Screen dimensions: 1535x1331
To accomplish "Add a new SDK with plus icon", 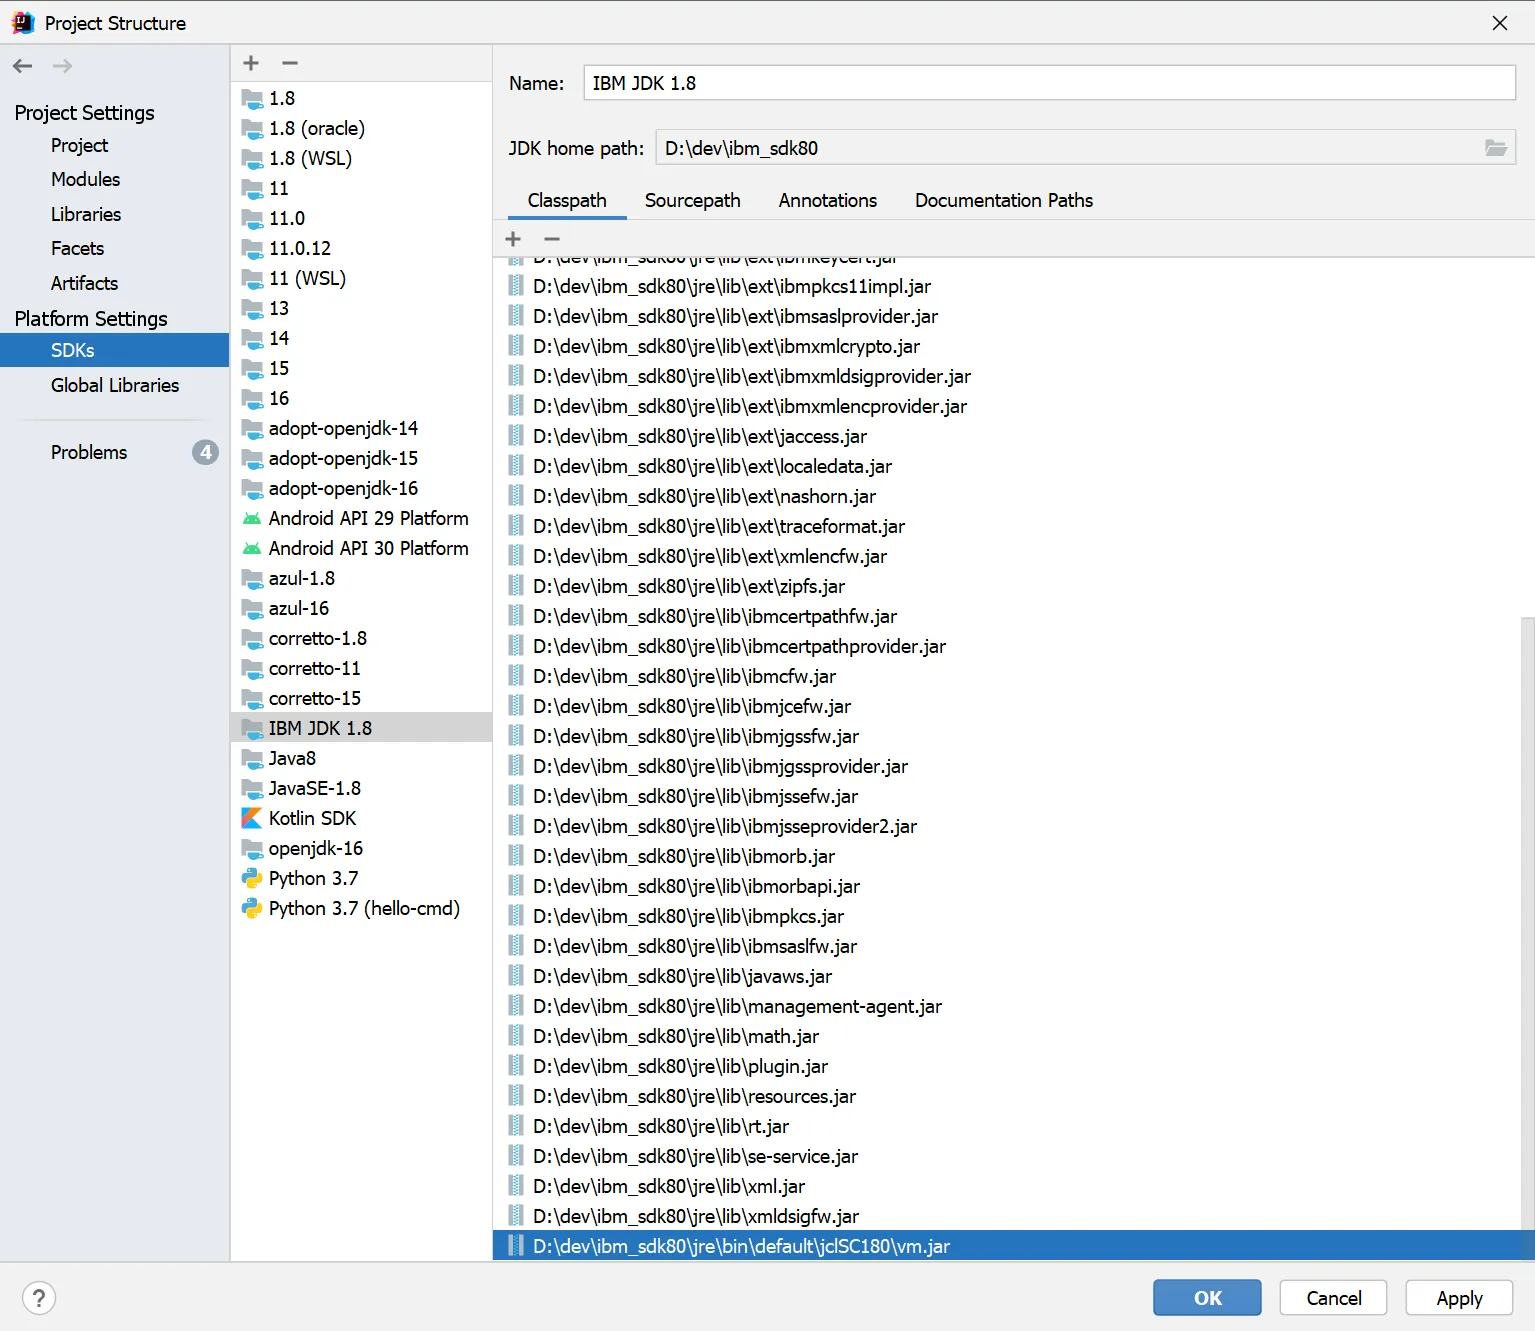I will (x=251, y=63).
